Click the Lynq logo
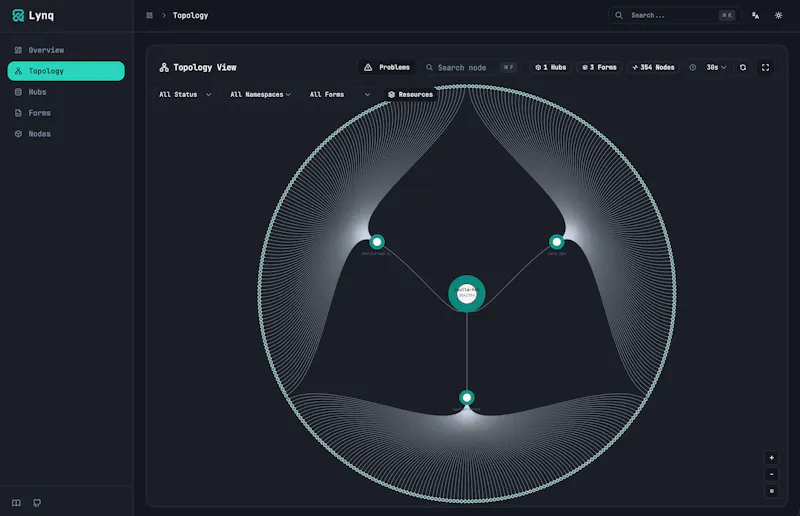The image size is (800, 516). [33, 15]
